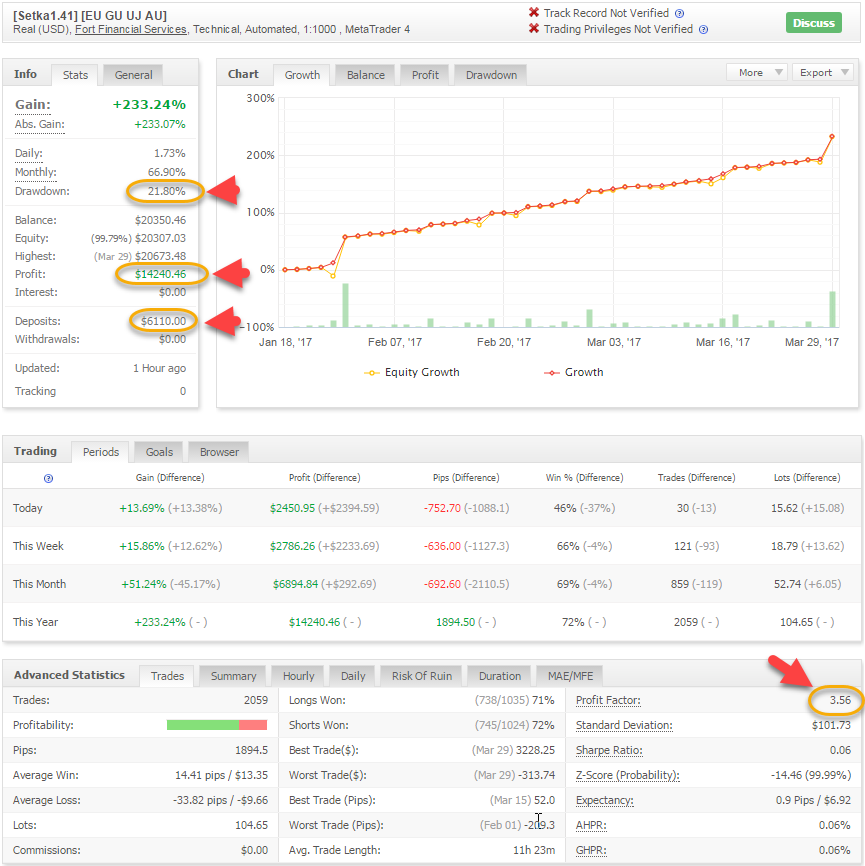Image resolution: width=865 pixels, height=866 pixels.
Task: Click the Win % (Difference) column header
Action: [x=584, y=478]
